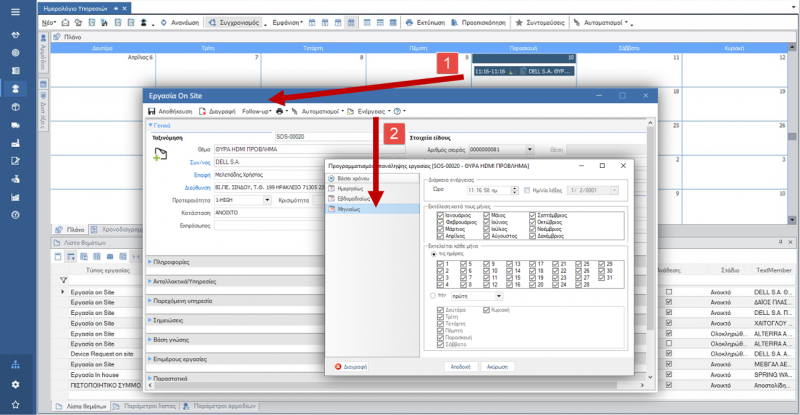800x415 pixels.
Task: Click the person icon in main toolbar
Action: coord(144,22)
